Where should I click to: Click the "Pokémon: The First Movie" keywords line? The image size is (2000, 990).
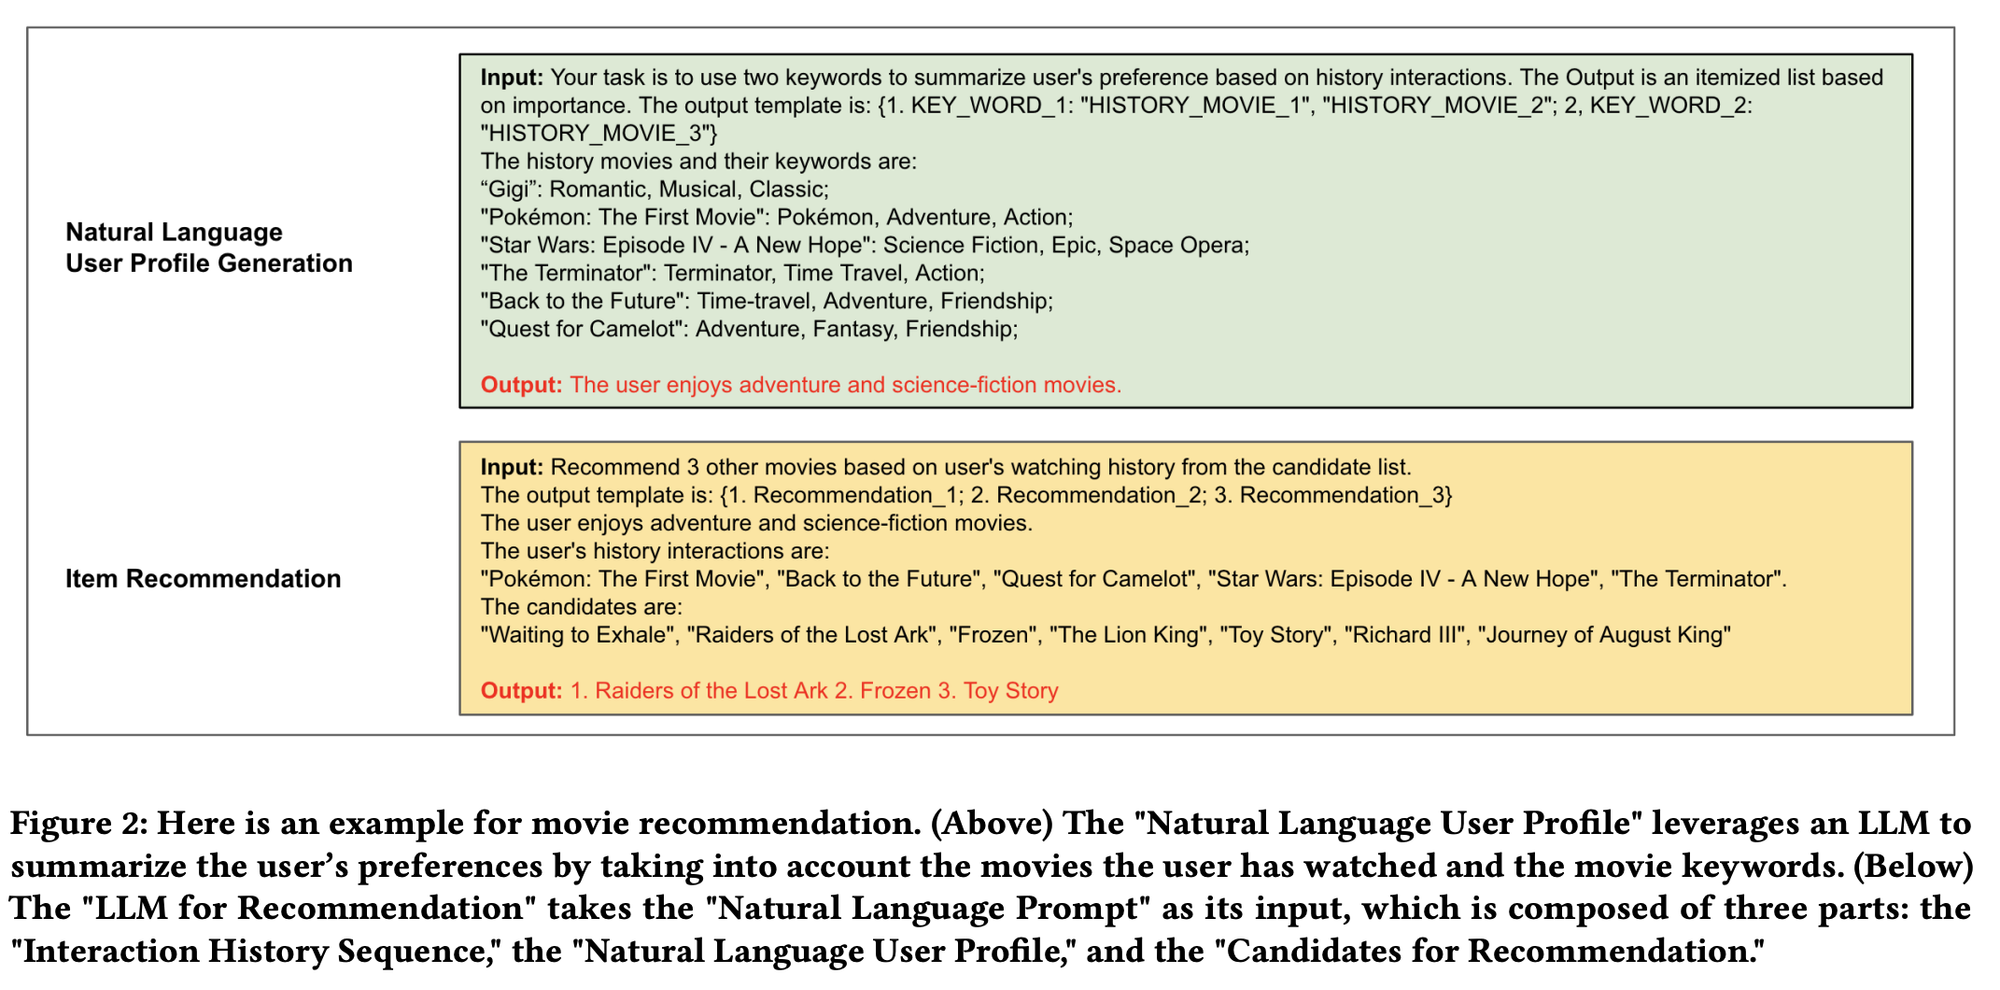click(x=776, y=217)
